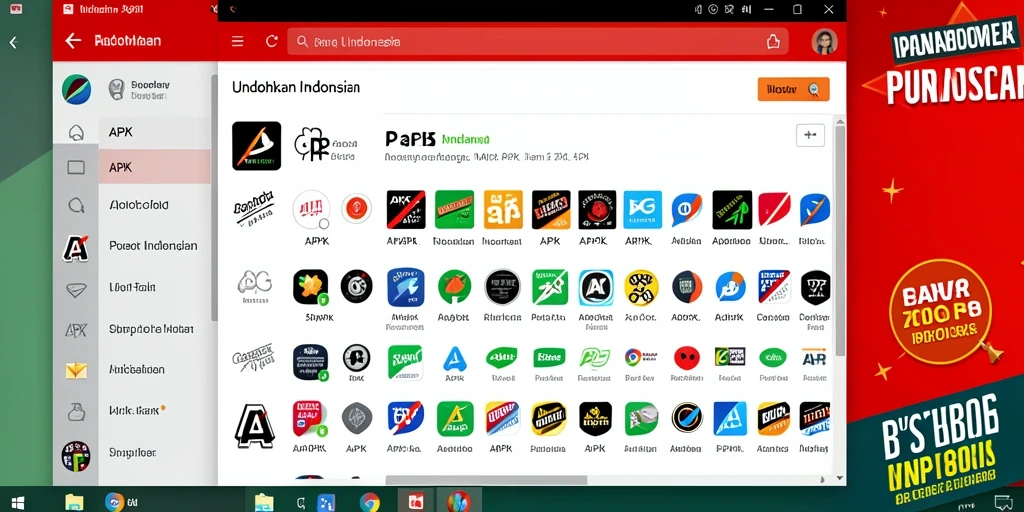Click the refresh icon in red toolbar

click(272, 42)
